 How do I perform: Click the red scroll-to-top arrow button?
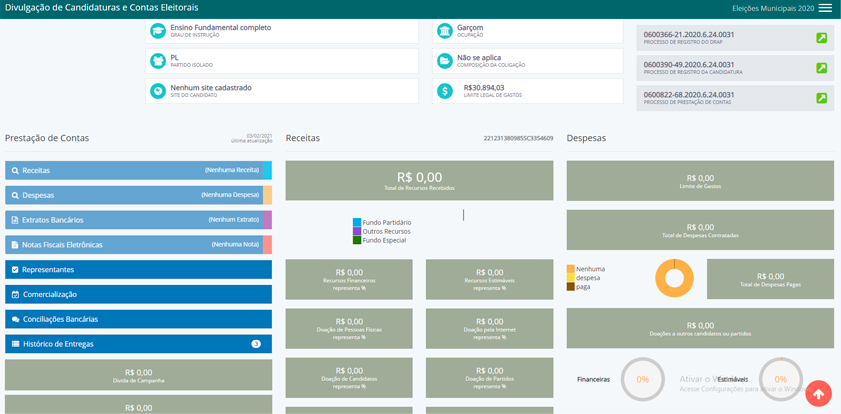(818, 394)
